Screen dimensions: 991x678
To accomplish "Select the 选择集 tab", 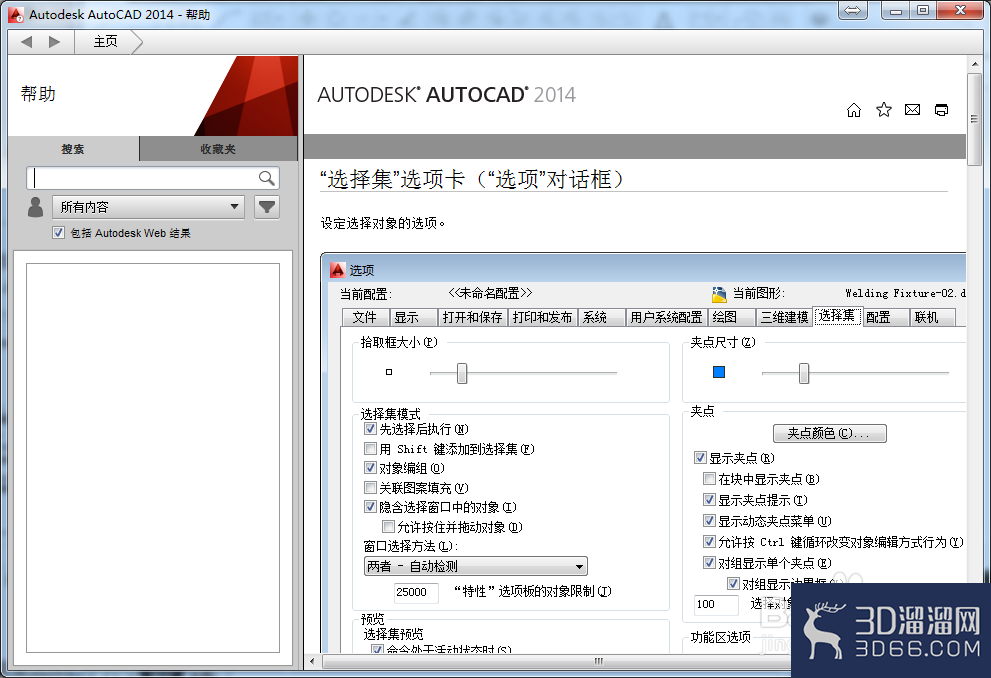I will pyautogui.click(x=837, y=315).
